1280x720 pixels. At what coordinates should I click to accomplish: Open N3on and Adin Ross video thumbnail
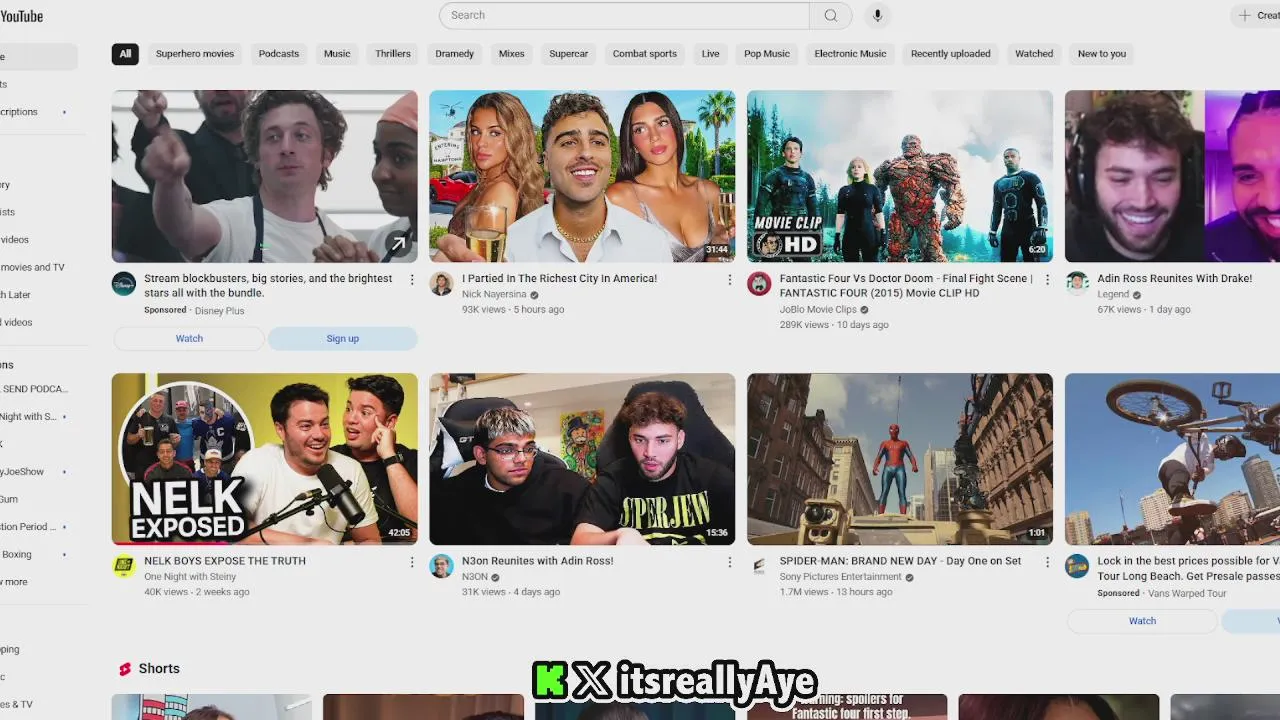(x=582, y=459)
